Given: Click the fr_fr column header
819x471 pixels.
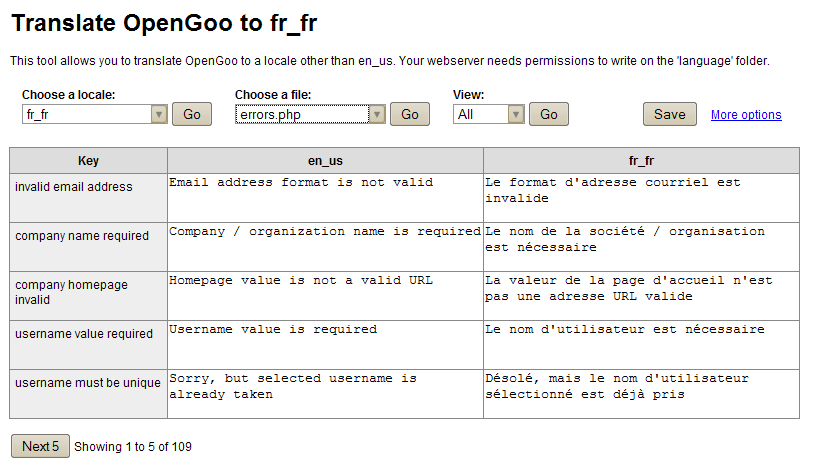Looking at the screenshot, I should tap(641, 160).
